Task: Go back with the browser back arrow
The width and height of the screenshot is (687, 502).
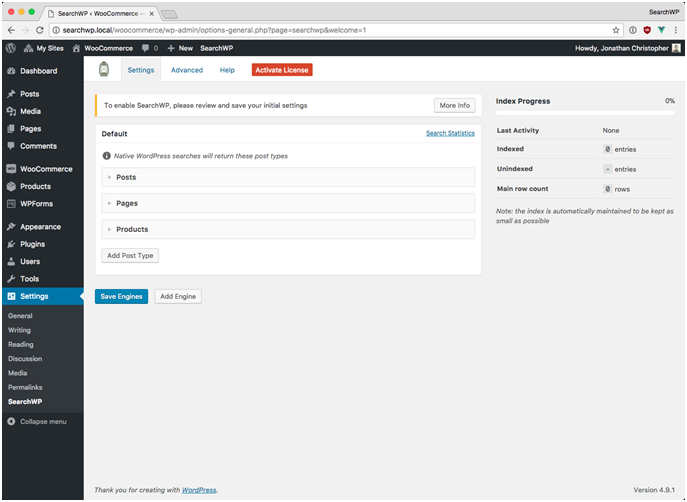Action: pos(11,30)
